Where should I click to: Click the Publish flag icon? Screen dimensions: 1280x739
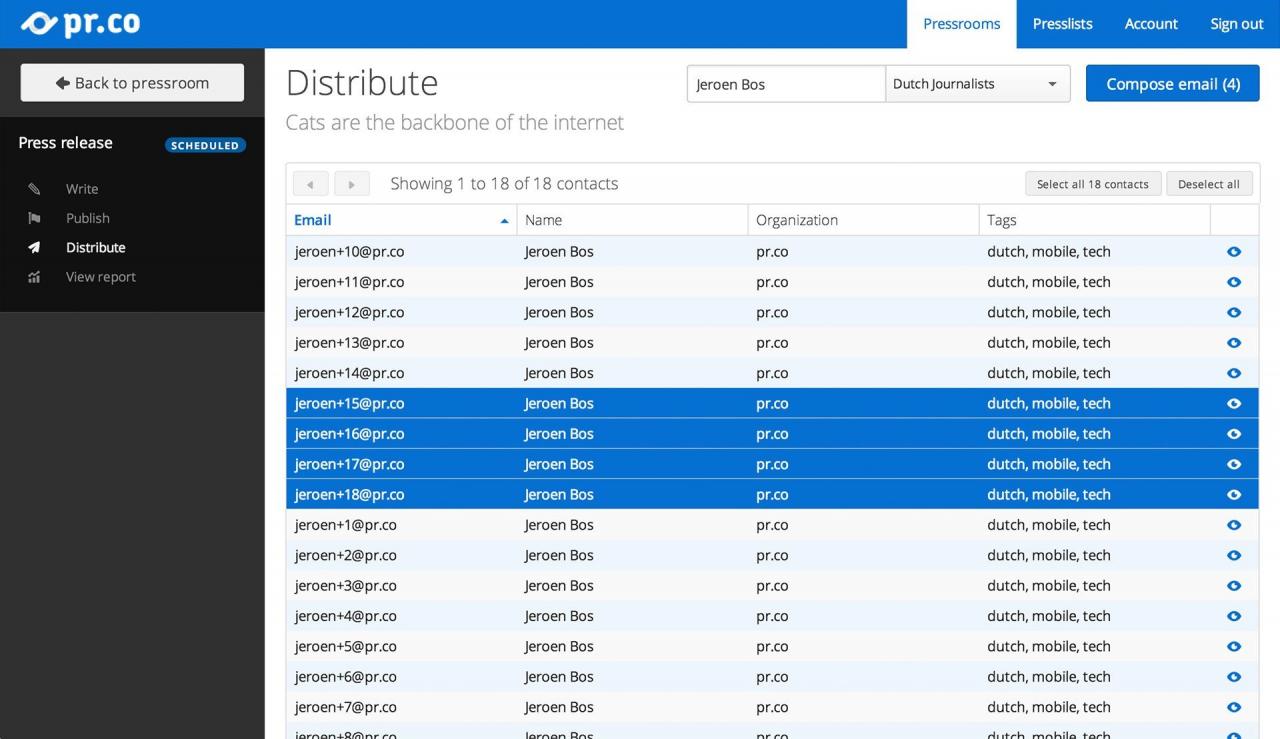tap(34, 218)
